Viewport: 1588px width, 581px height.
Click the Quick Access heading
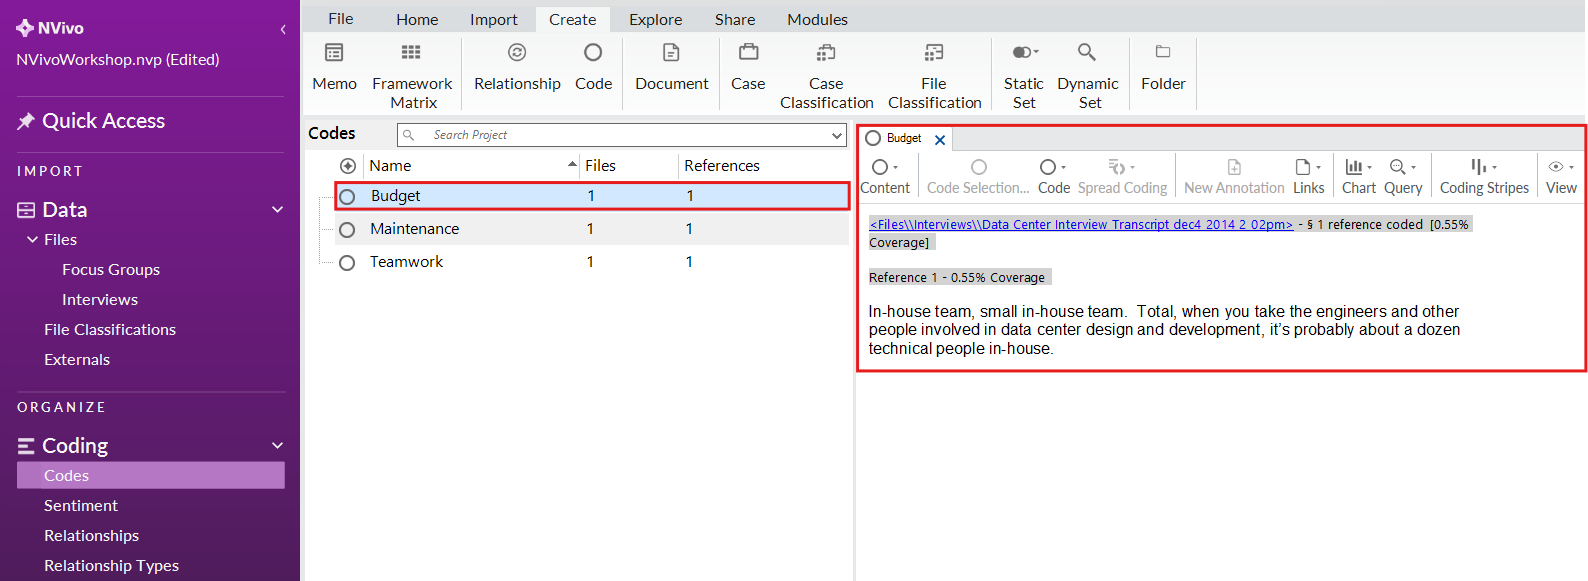[x=103, y=121]
